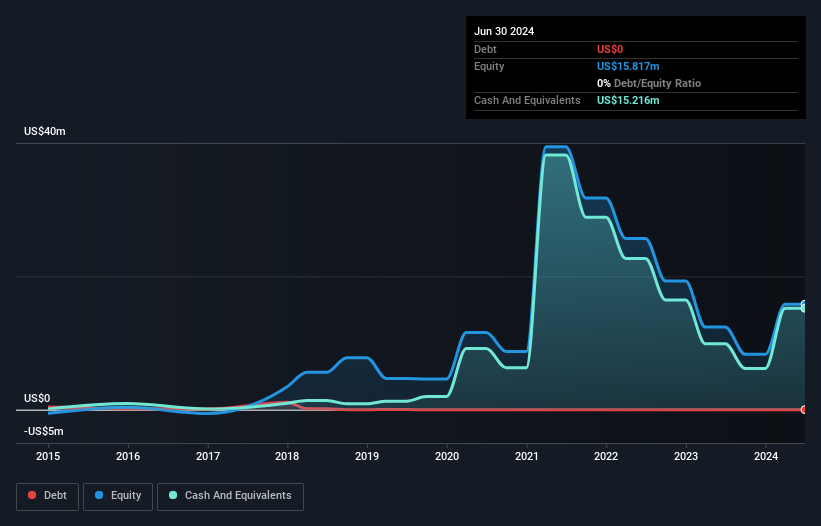This screenshot has width=821, height=526.
Task: Click the US$40m y-axis label
Action: [x=45, y=131]
